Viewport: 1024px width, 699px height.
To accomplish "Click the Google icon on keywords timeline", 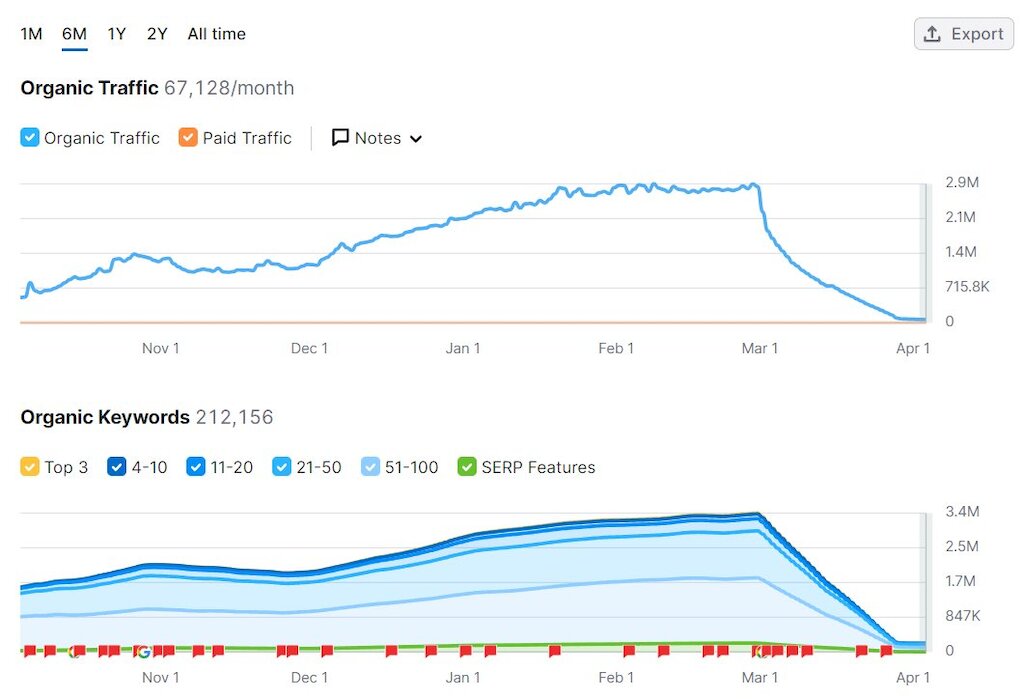I will 143,652.
